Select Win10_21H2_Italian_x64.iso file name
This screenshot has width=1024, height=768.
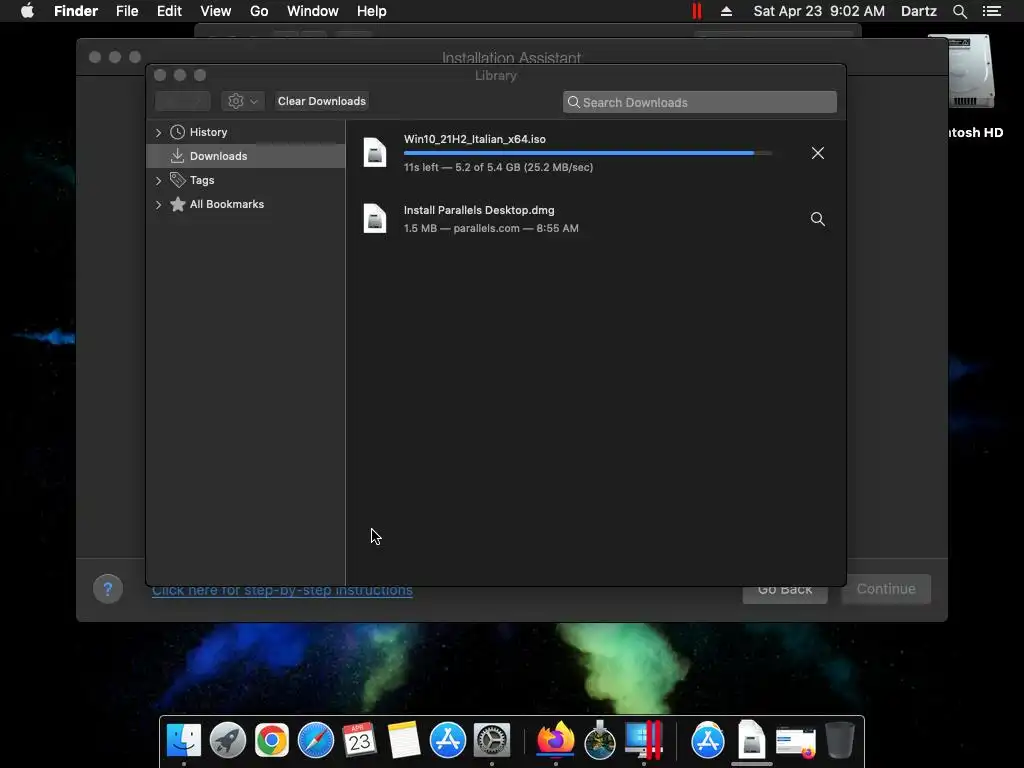(x=475, y=139)
